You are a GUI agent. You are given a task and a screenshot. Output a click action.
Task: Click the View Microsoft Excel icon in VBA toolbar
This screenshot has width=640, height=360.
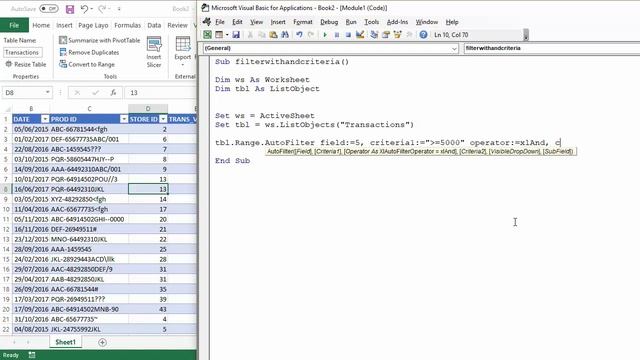click(207, 35)
